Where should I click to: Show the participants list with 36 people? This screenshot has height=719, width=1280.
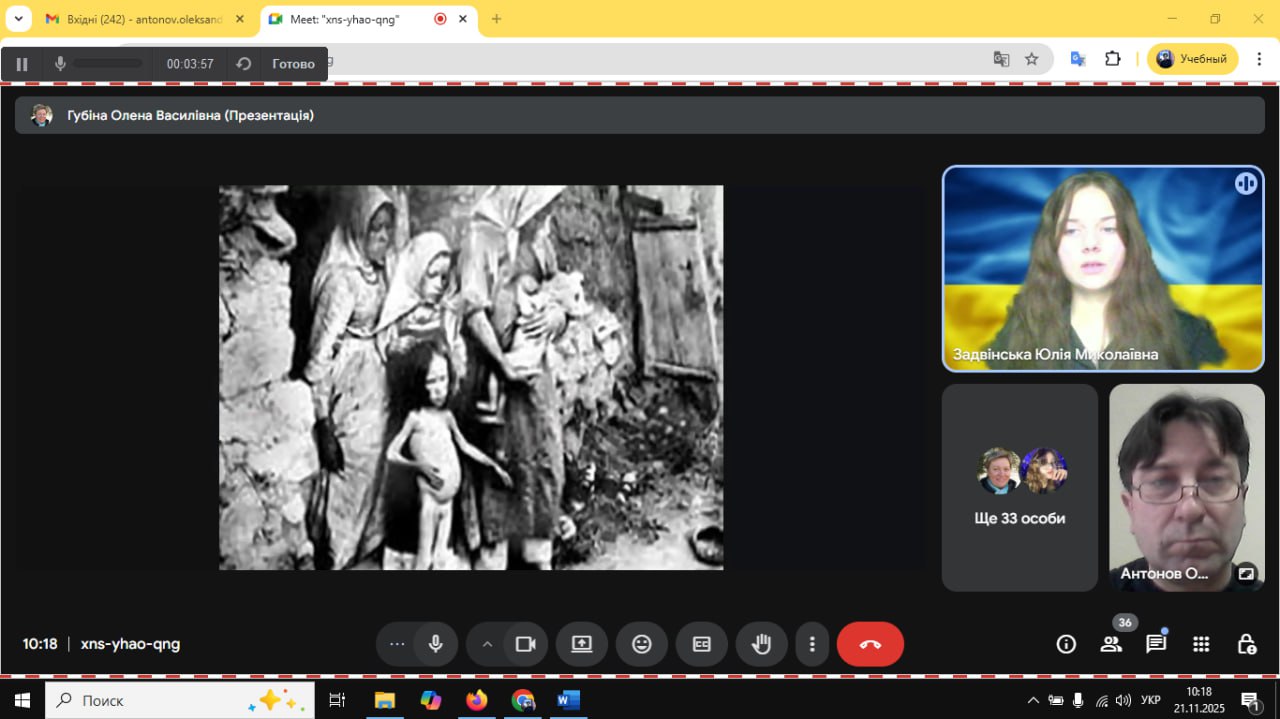[1111, 644]
